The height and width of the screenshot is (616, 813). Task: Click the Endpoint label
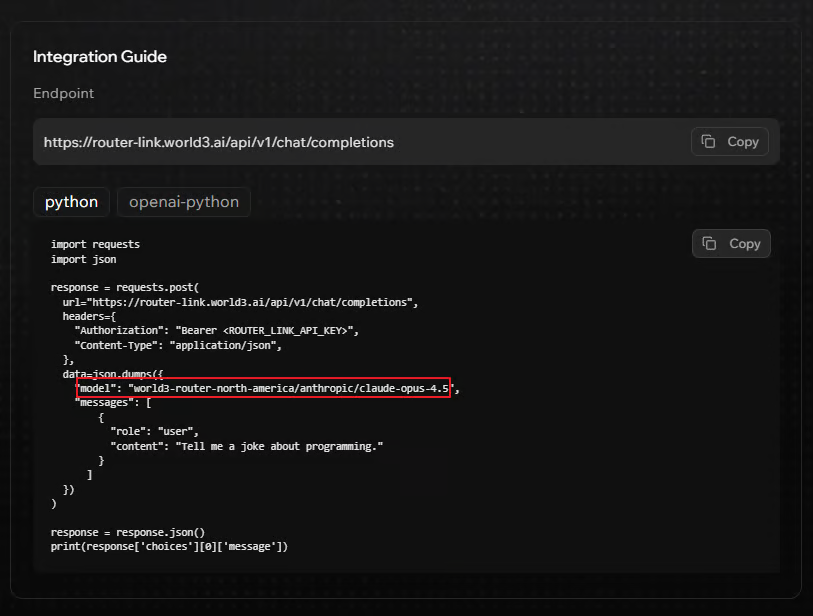tap(63, 93)
